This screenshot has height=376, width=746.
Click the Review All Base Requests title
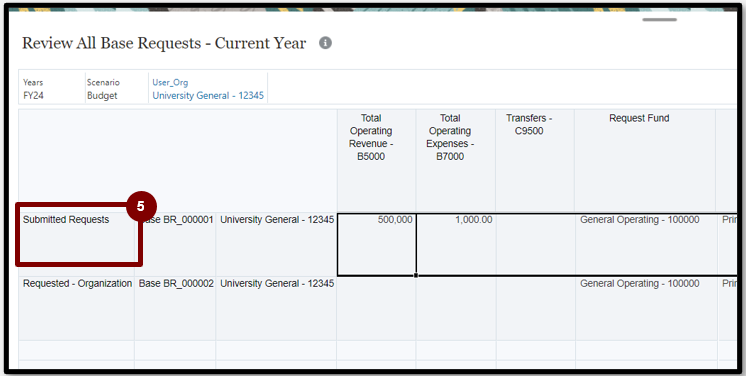(x=164, y=43)
